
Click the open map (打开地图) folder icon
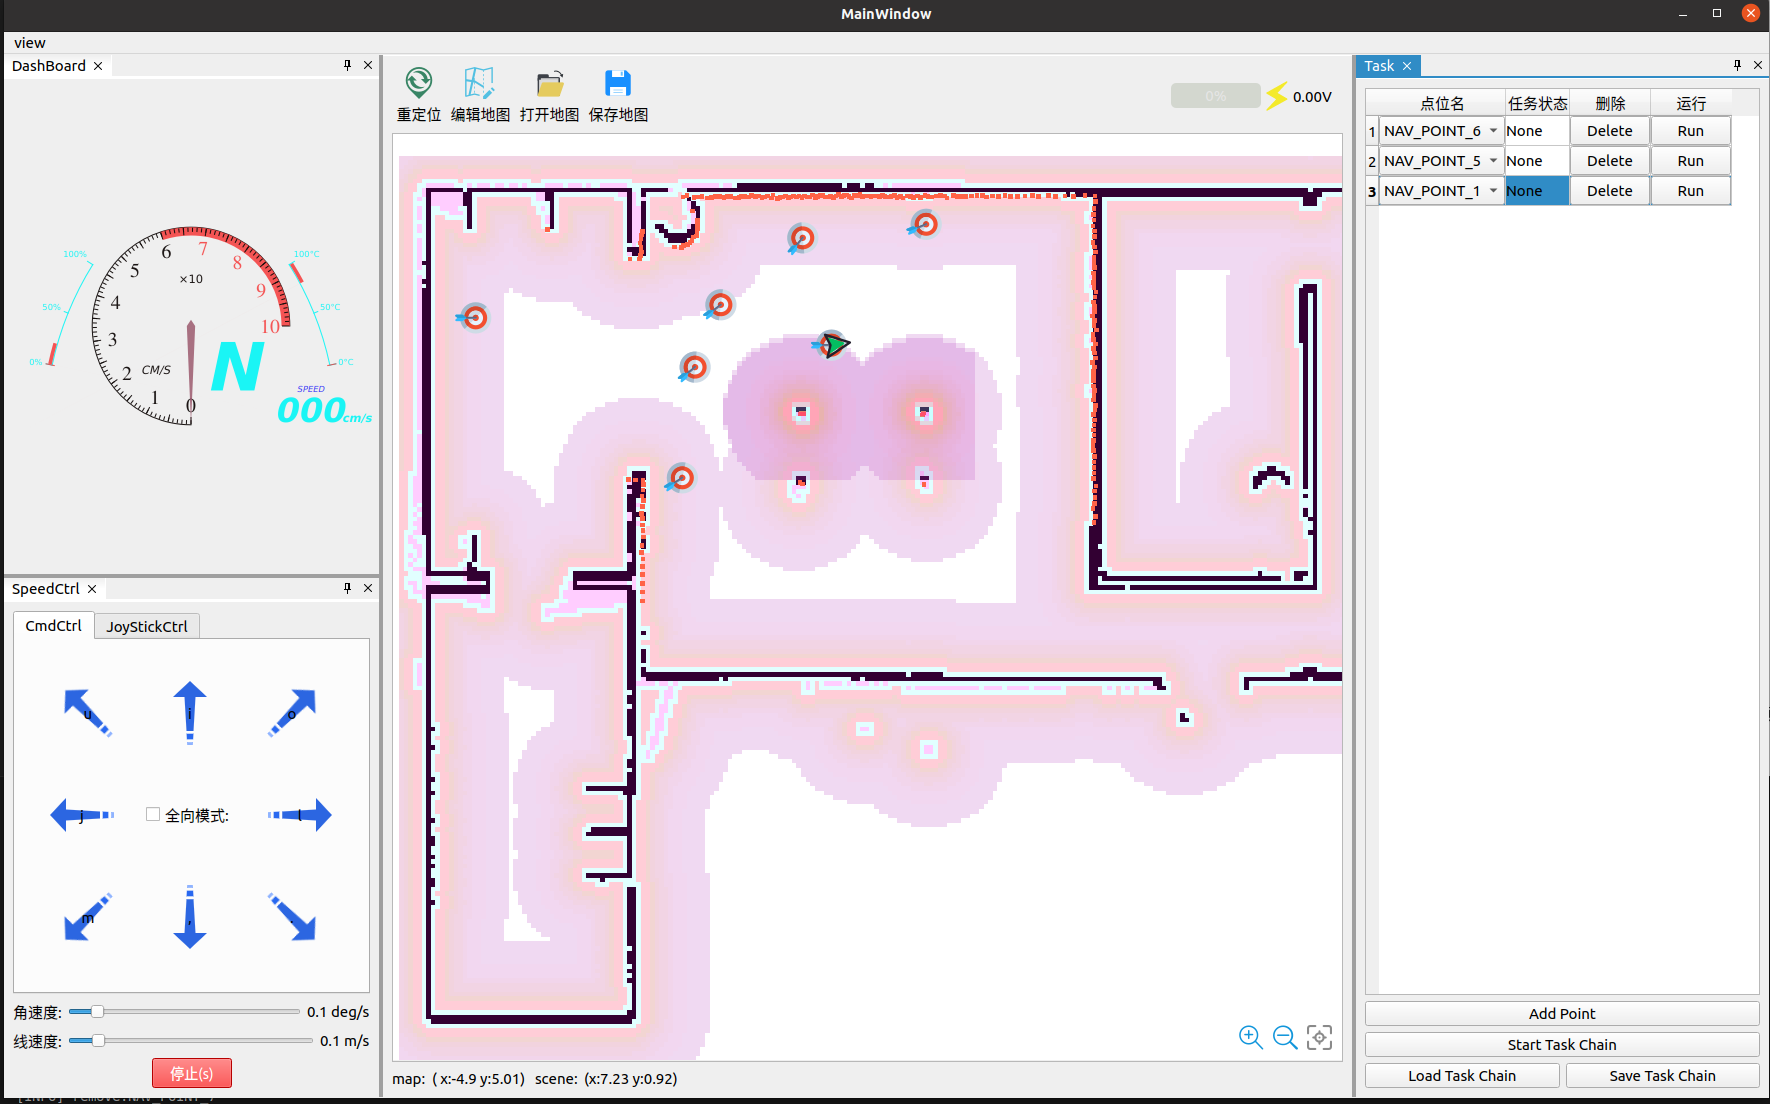click(x=549, y=83)
